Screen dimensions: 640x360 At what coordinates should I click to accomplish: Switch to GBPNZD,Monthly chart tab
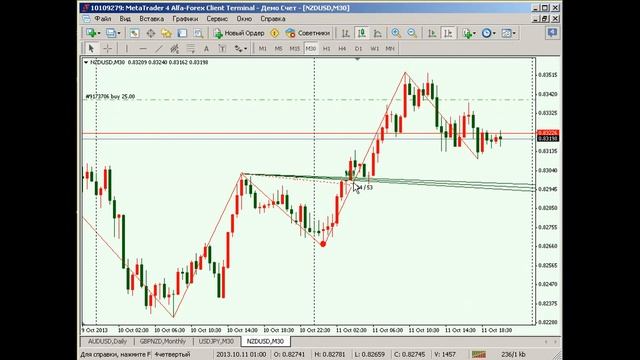point(162,341)
